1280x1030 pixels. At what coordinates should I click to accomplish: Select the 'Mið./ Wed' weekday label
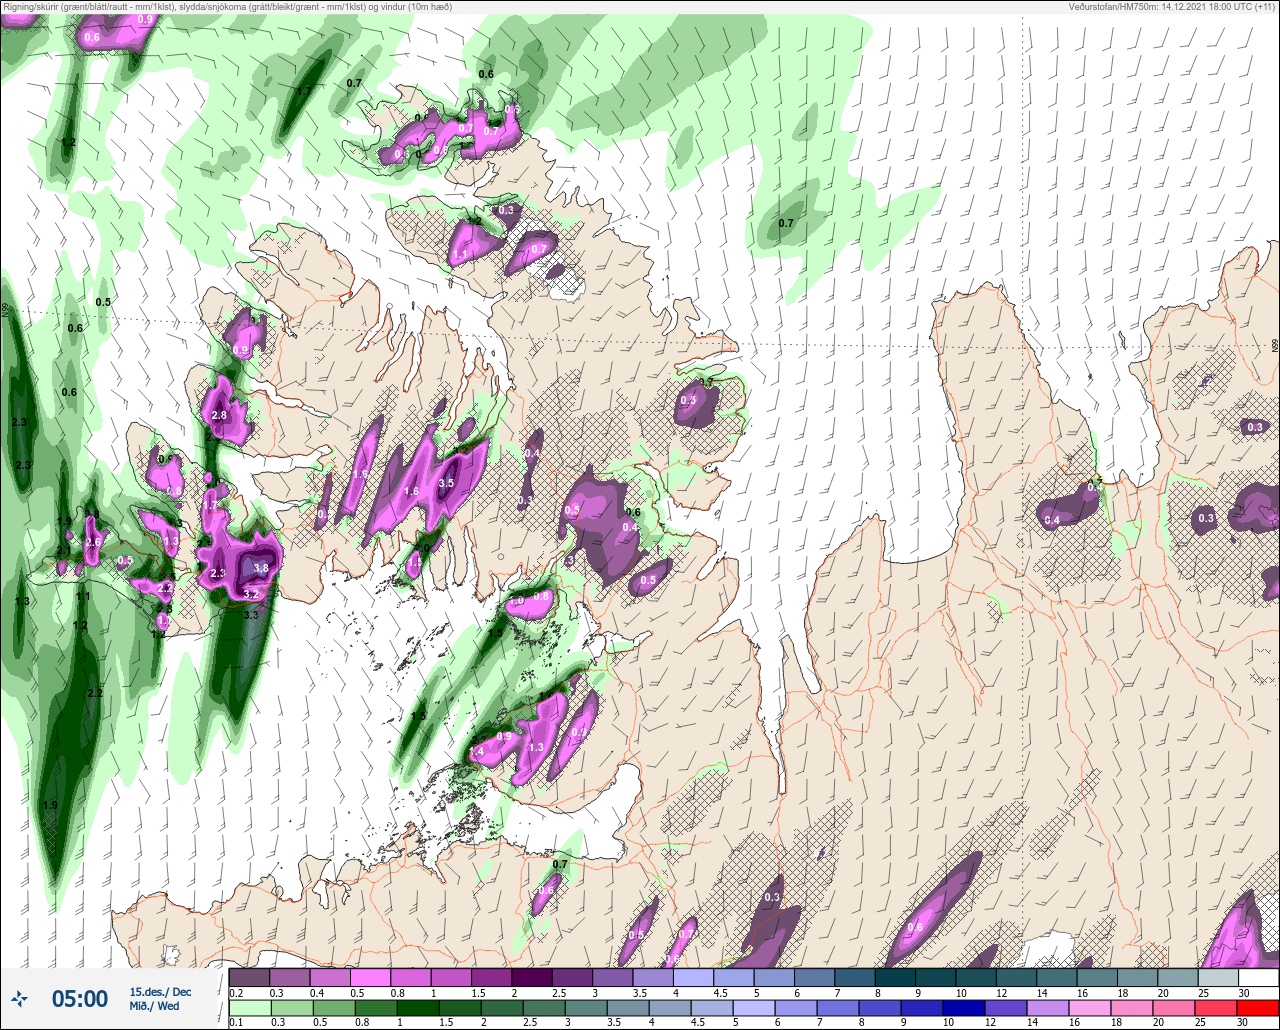[155, 1006]
